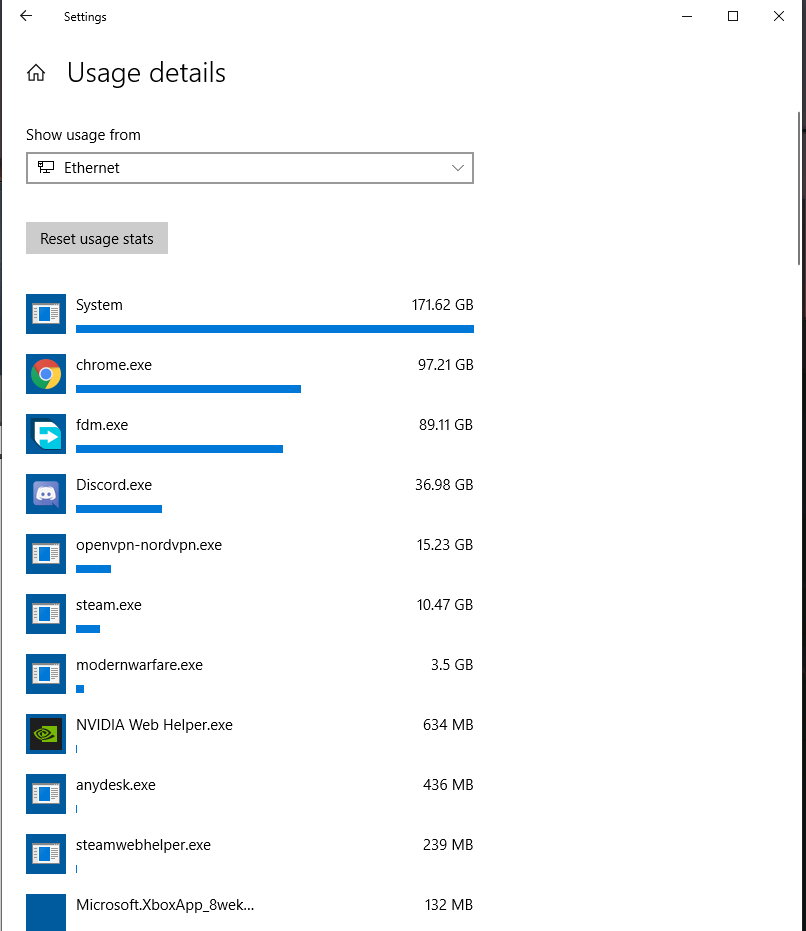Click the 15.23 GB value
The width and height of the screenshot is (806, 931).
[x=445, y=544]
